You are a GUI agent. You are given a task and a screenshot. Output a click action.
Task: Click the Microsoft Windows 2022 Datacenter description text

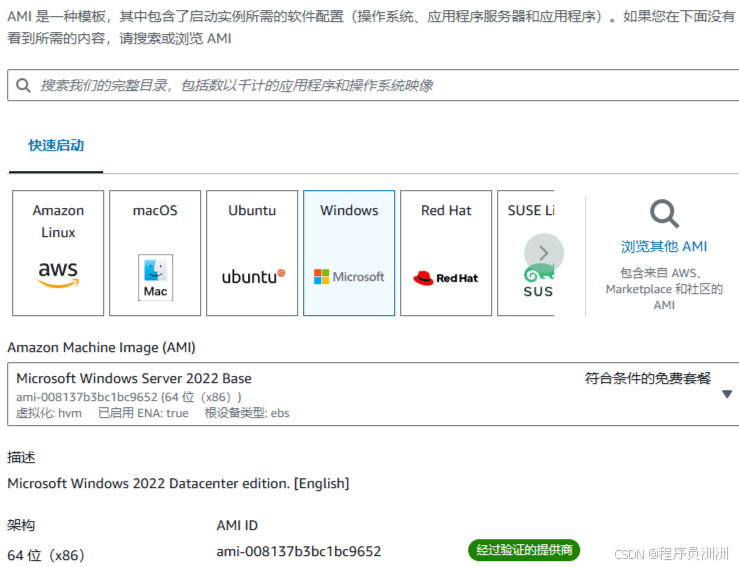[x=178, y=484]
